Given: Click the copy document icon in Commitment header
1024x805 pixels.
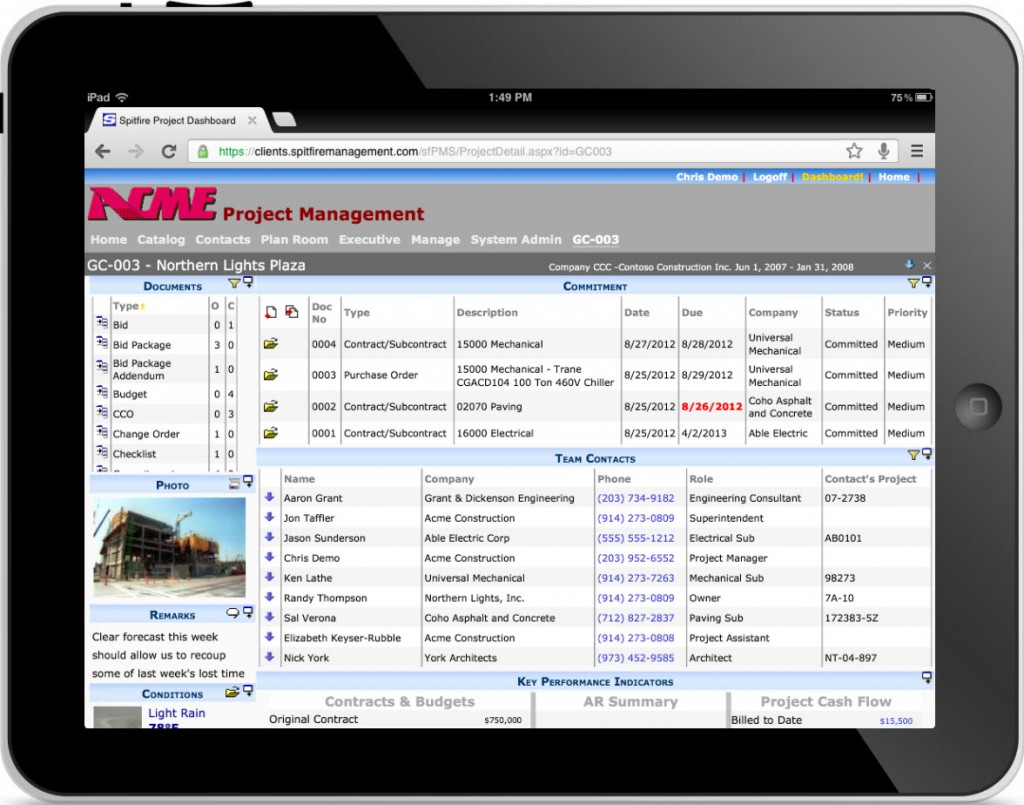Looking at the screenshot, I should coord(292,312).
